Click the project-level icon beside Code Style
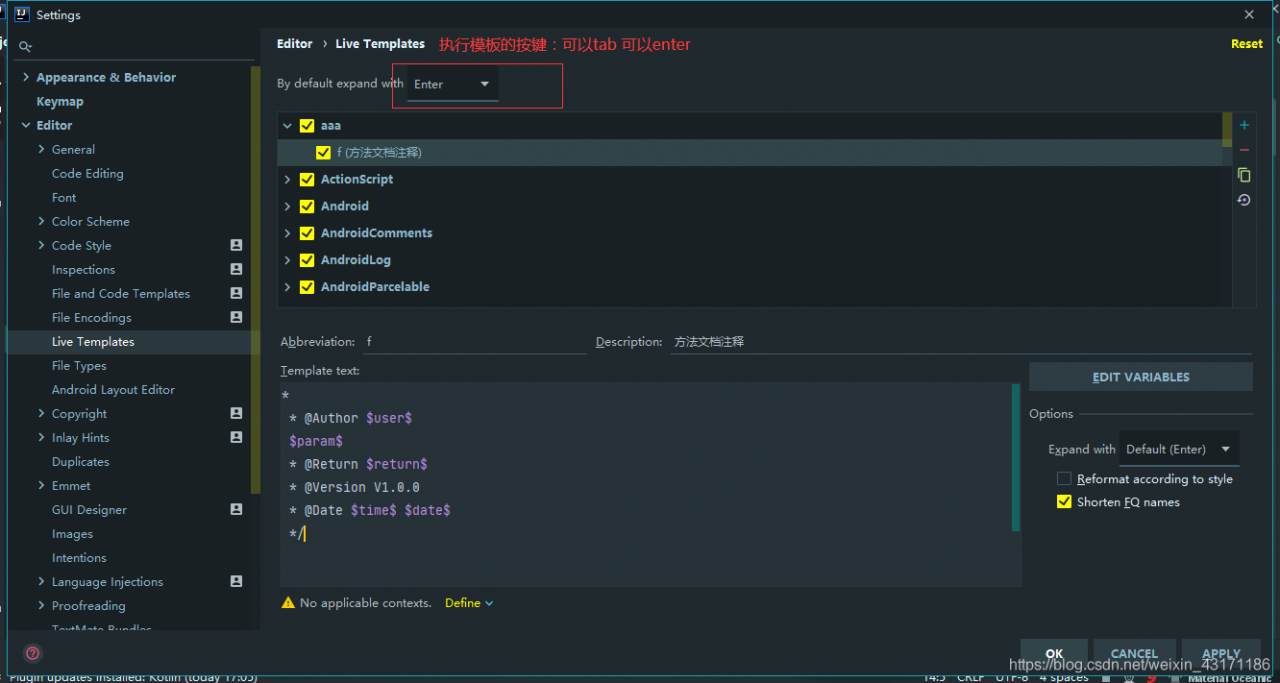 (236, 245)
